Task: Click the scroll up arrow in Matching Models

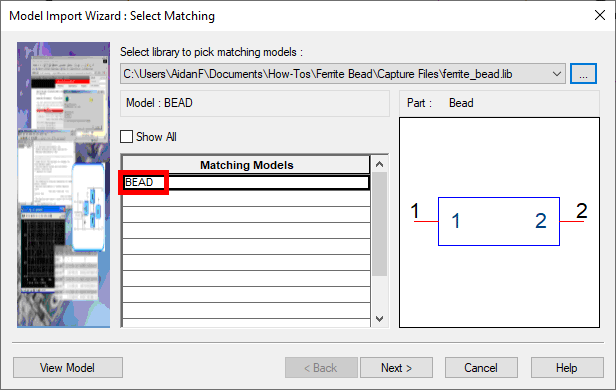Action: coord(380,164)
